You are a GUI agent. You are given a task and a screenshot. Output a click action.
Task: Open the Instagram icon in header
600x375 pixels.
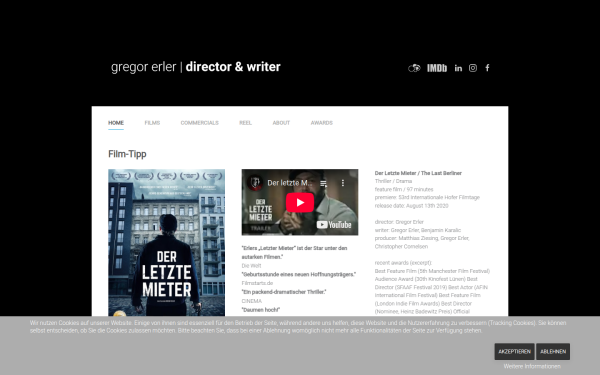(x=473, y=68)
